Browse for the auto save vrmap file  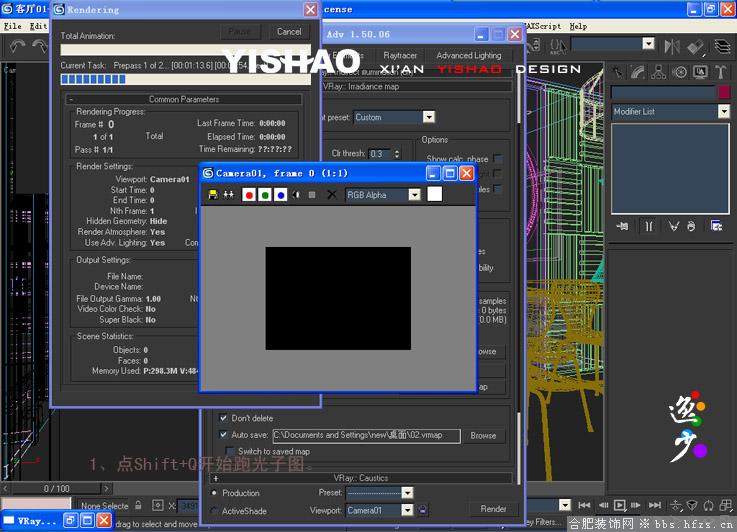pyautogui.click(x=483, y=436)
